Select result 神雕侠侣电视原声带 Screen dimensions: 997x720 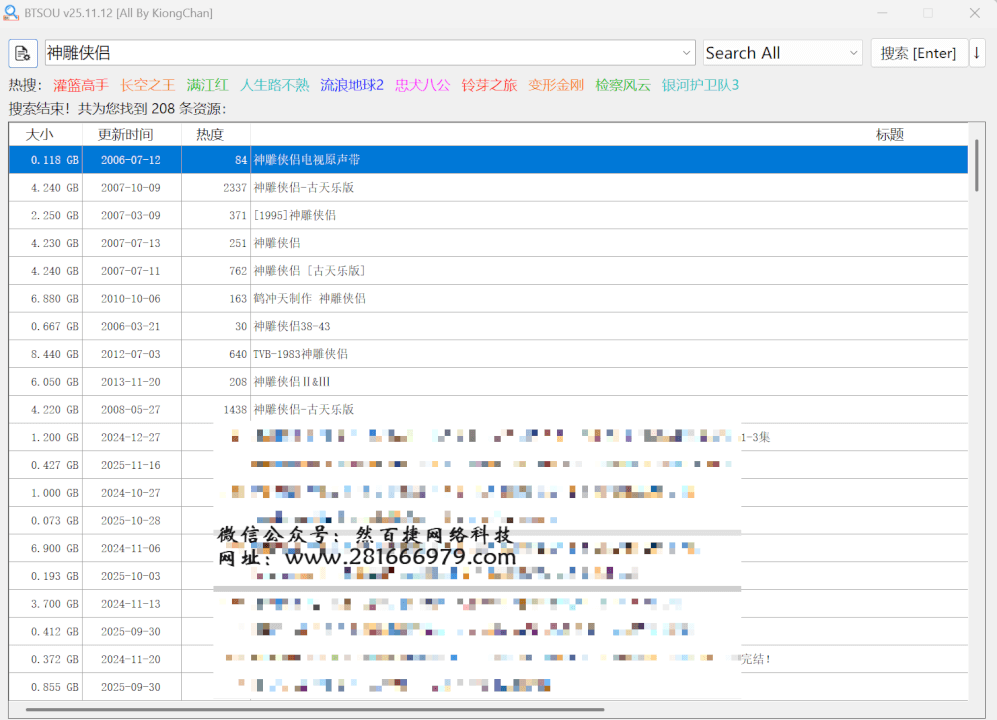pyautogui.click(x=307, y=160)
